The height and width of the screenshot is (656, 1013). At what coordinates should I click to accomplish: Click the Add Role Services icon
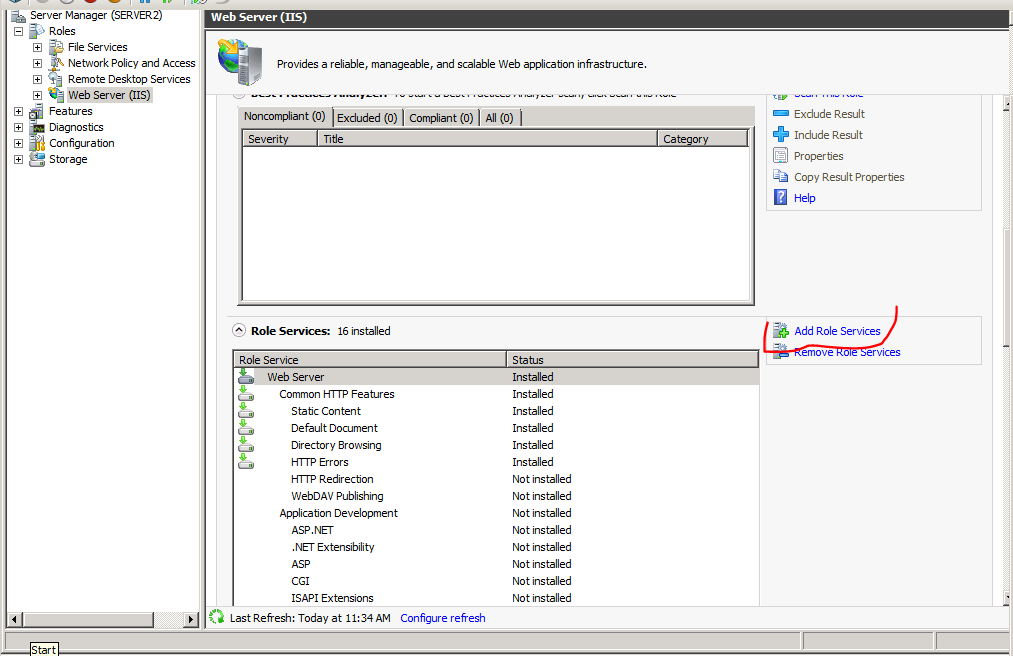point(781,330)
